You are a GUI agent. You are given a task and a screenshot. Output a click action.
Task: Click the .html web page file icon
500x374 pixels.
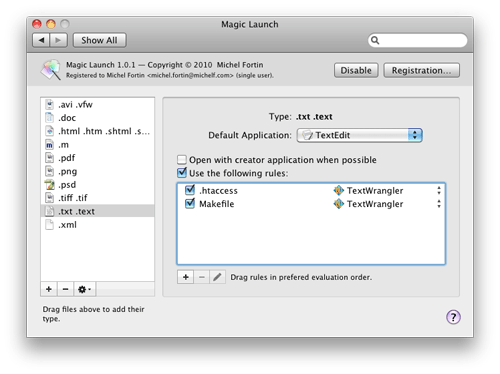pyautogui.click(x=49, y=131)
